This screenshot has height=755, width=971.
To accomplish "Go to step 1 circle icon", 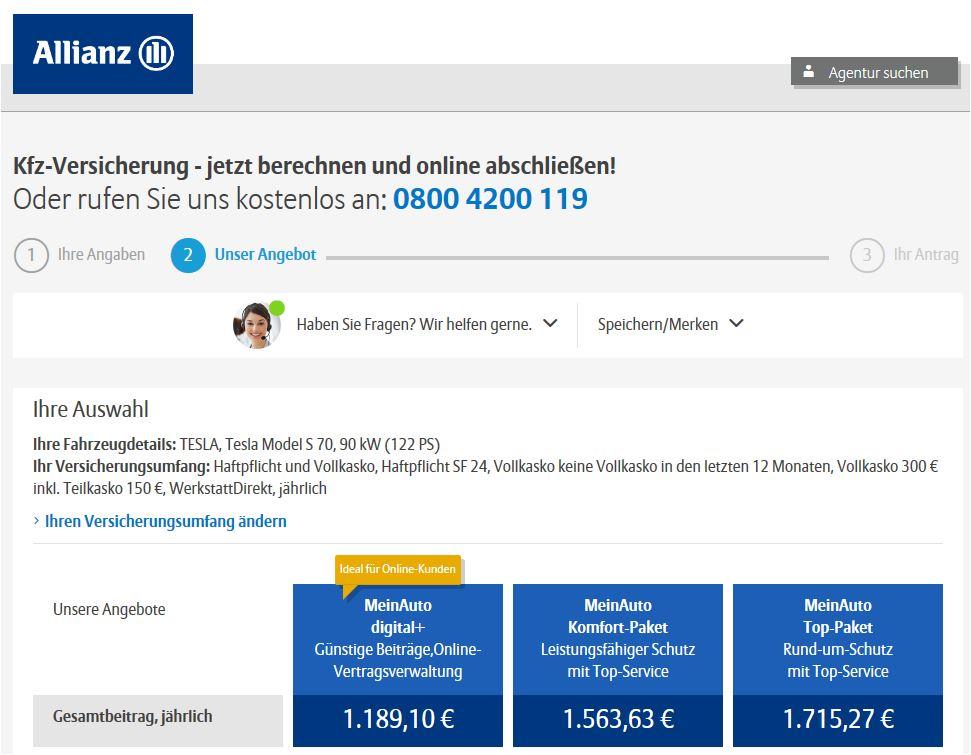I will click(31, 255).
